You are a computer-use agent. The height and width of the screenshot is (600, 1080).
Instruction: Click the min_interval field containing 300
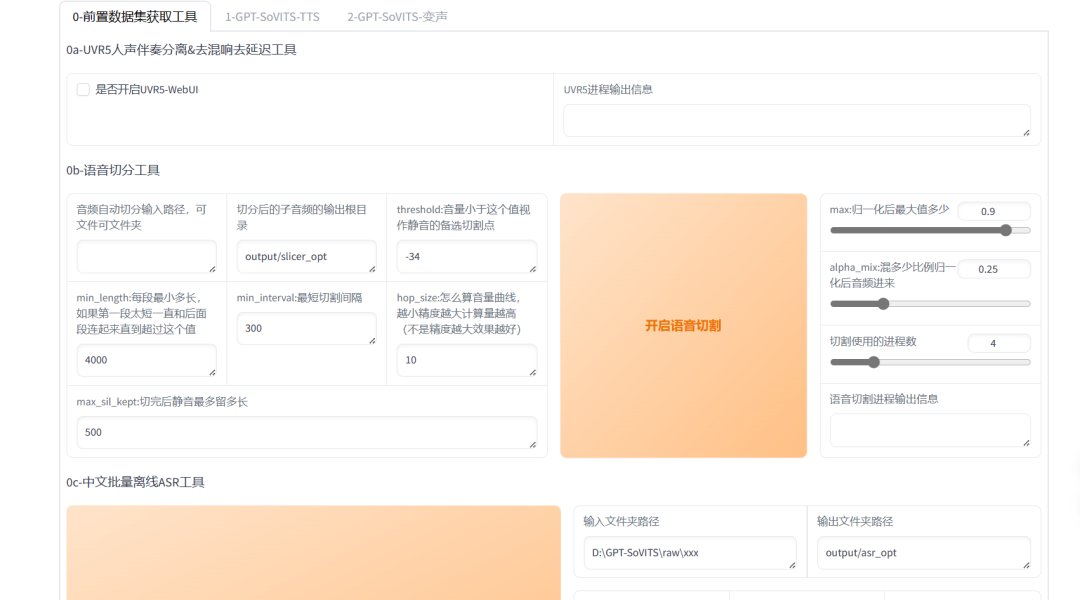coord(307,328)
